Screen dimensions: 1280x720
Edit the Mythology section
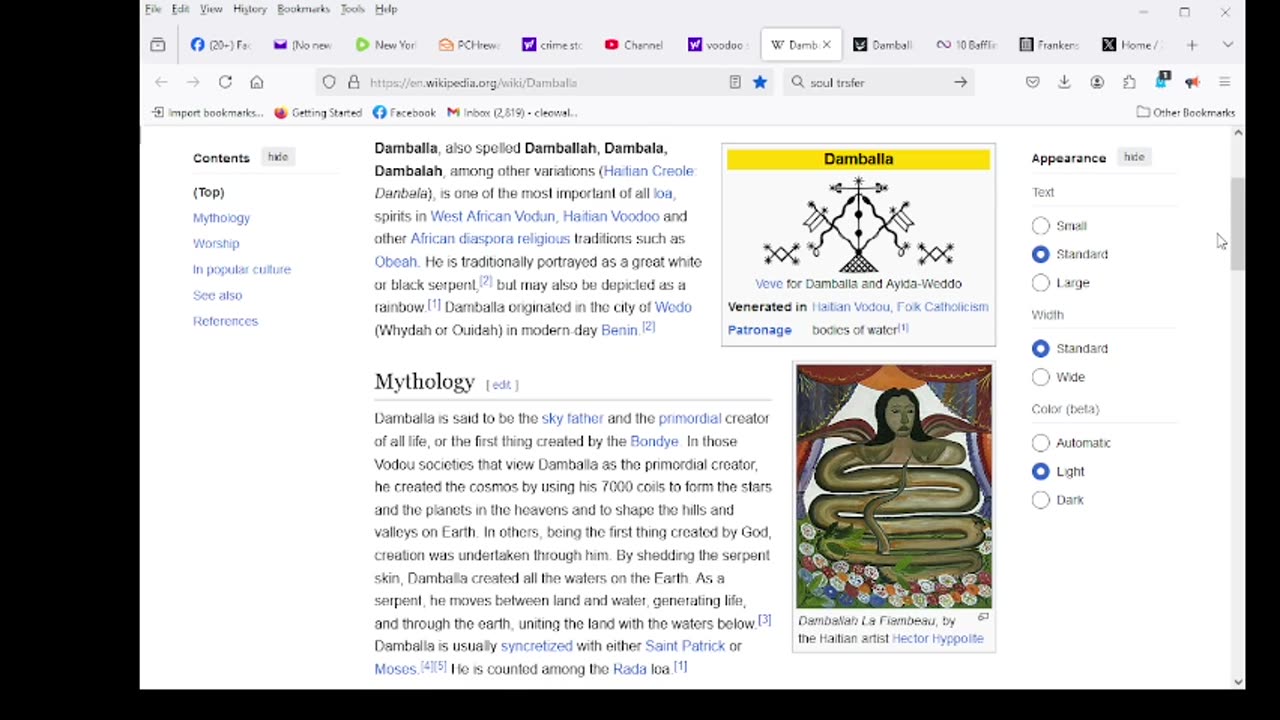501,384
